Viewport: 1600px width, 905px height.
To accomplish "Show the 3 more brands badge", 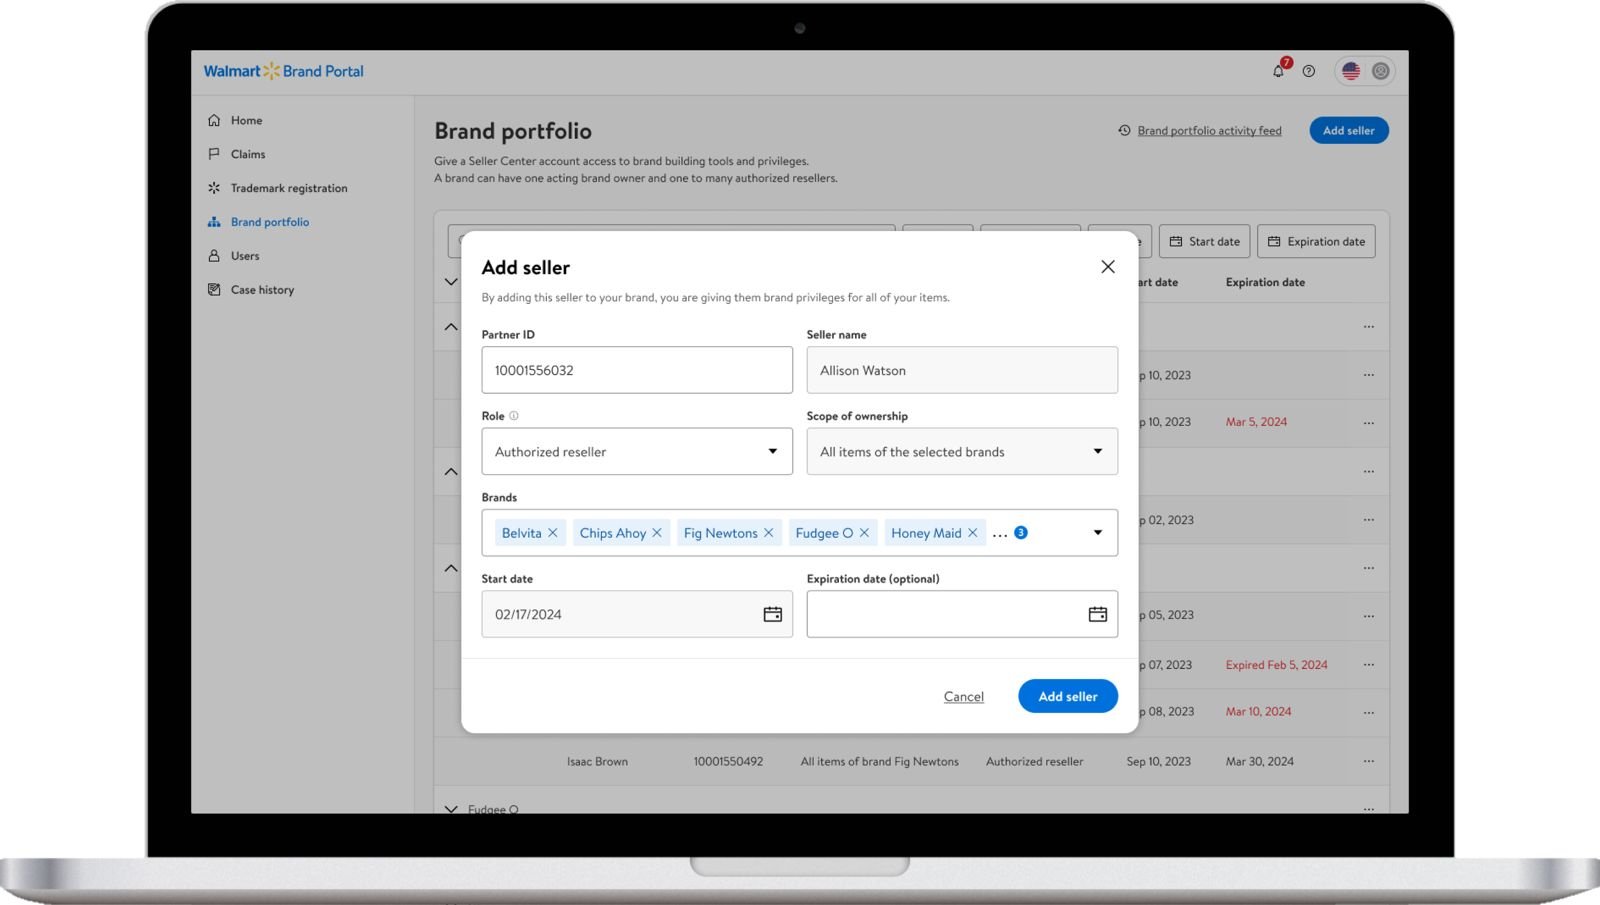I will pos(1021,533).
